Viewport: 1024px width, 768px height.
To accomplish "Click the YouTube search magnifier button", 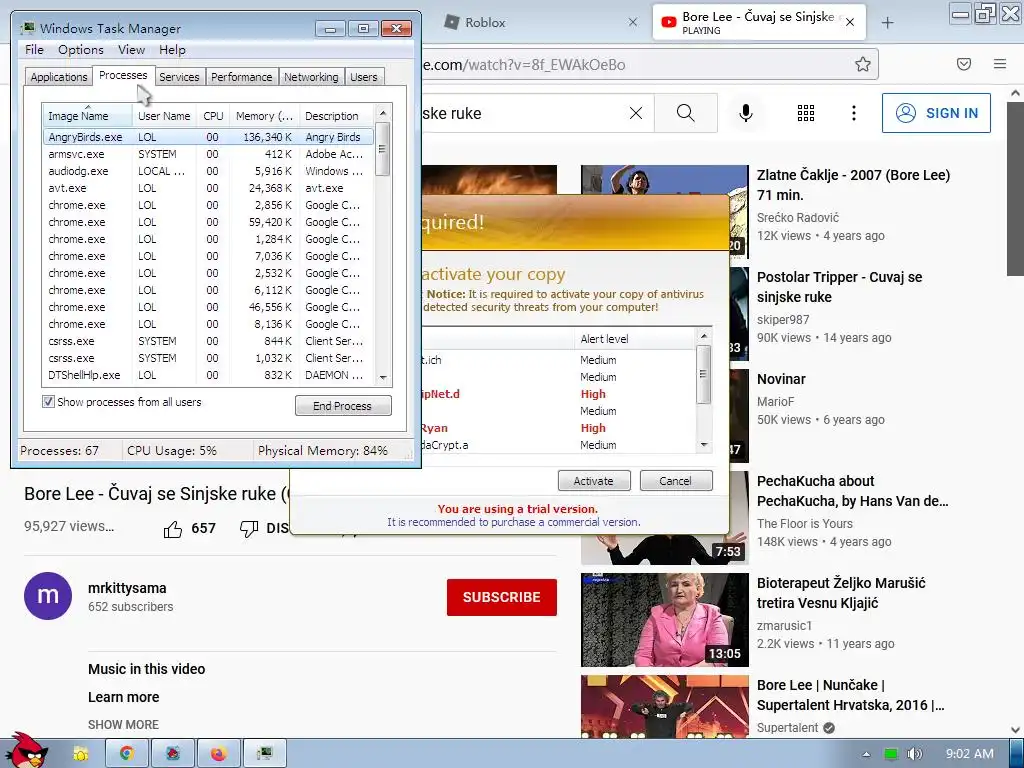I will [x=686, y=113].
